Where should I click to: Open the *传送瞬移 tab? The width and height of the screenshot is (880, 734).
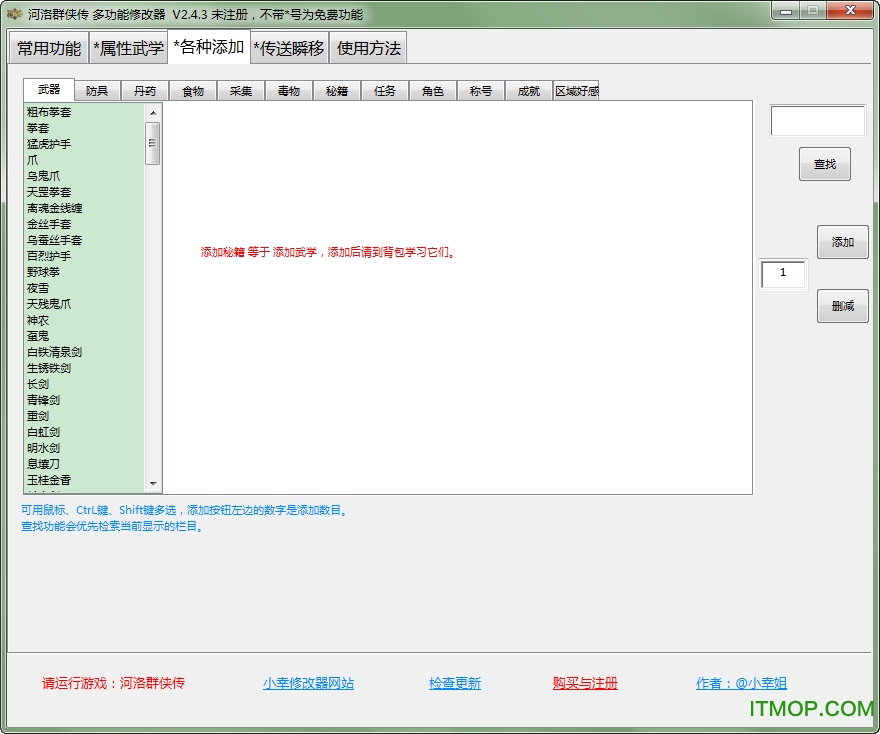[x=289, y=48]
